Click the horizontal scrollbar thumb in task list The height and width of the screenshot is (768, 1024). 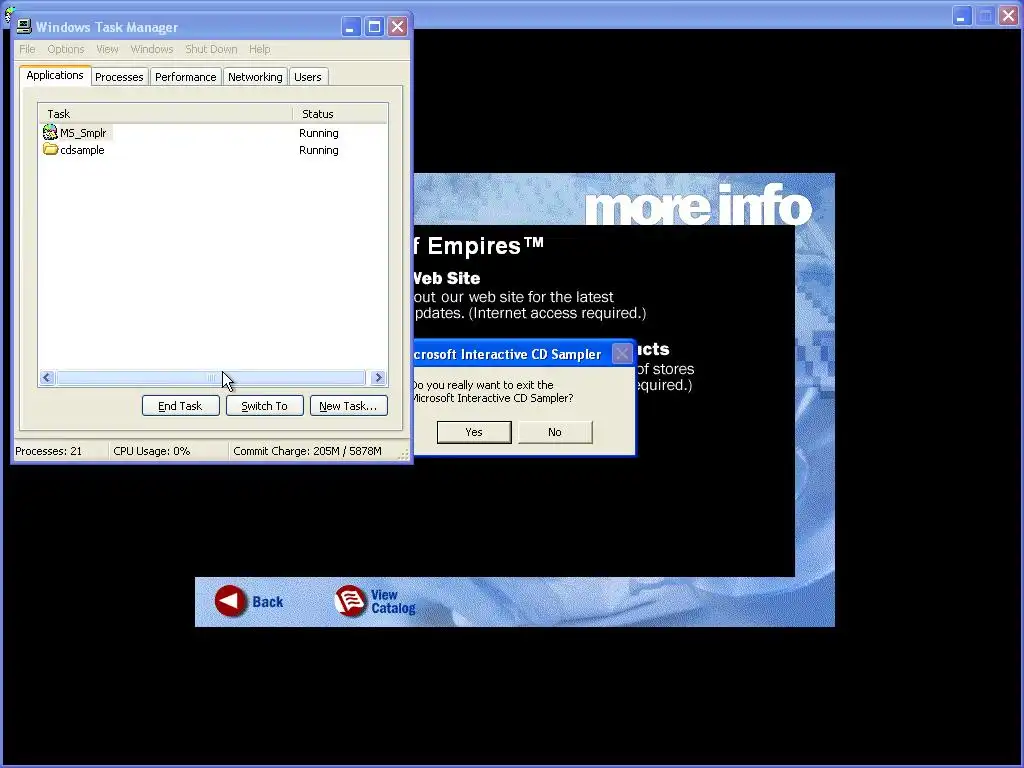tap(211, 377)
